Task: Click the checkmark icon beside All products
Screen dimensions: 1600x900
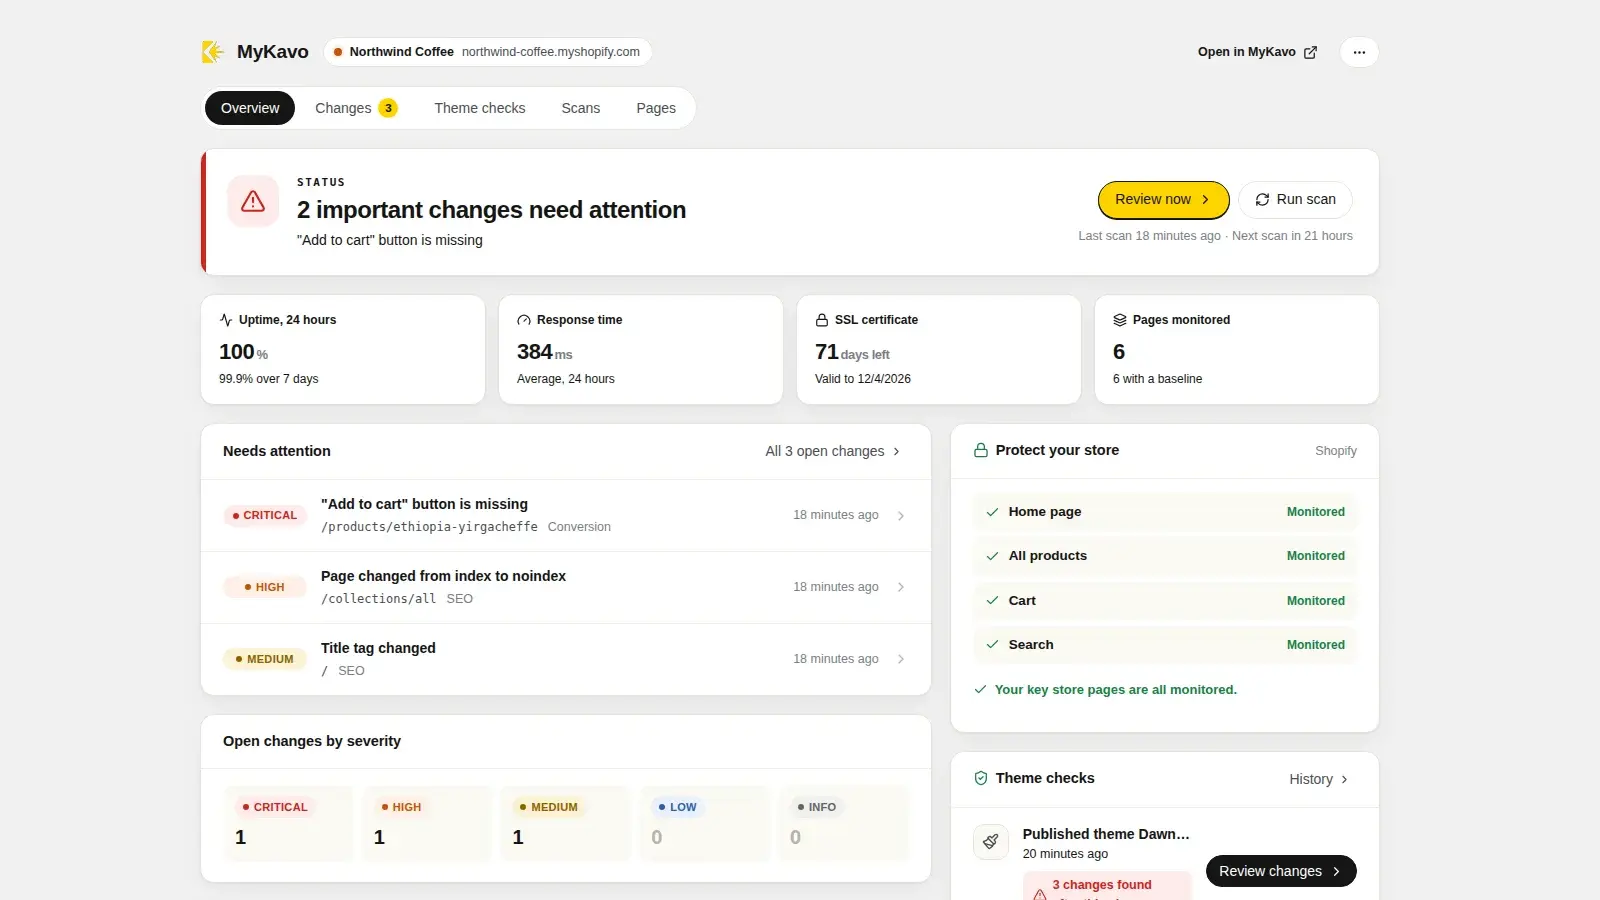Action: point(992,556)
